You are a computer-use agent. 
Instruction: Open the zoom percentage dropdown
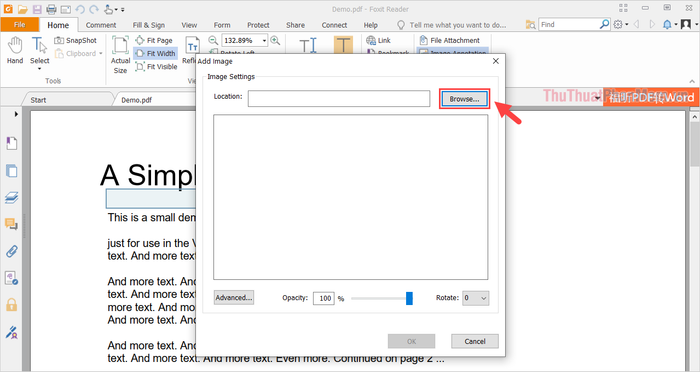[264, 41]
